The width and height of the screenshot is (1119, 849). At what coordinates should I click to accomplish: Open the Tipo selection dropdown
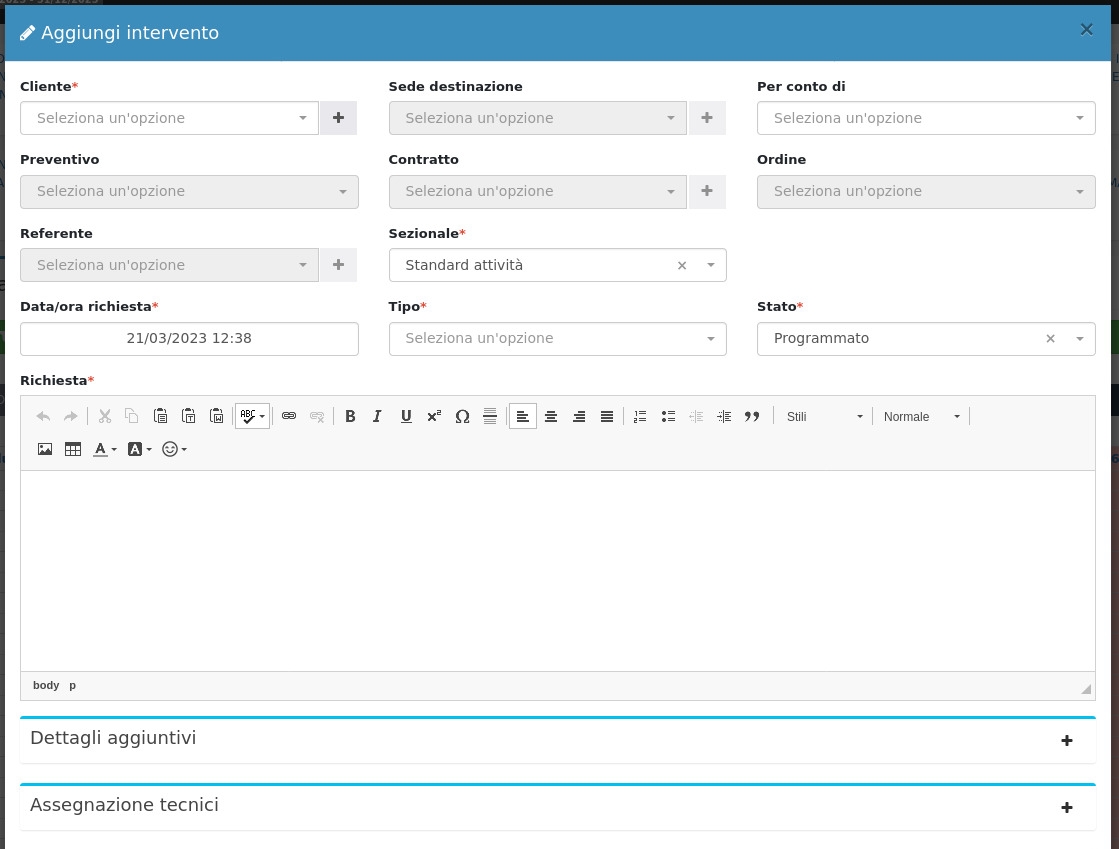tap(557, 338)
